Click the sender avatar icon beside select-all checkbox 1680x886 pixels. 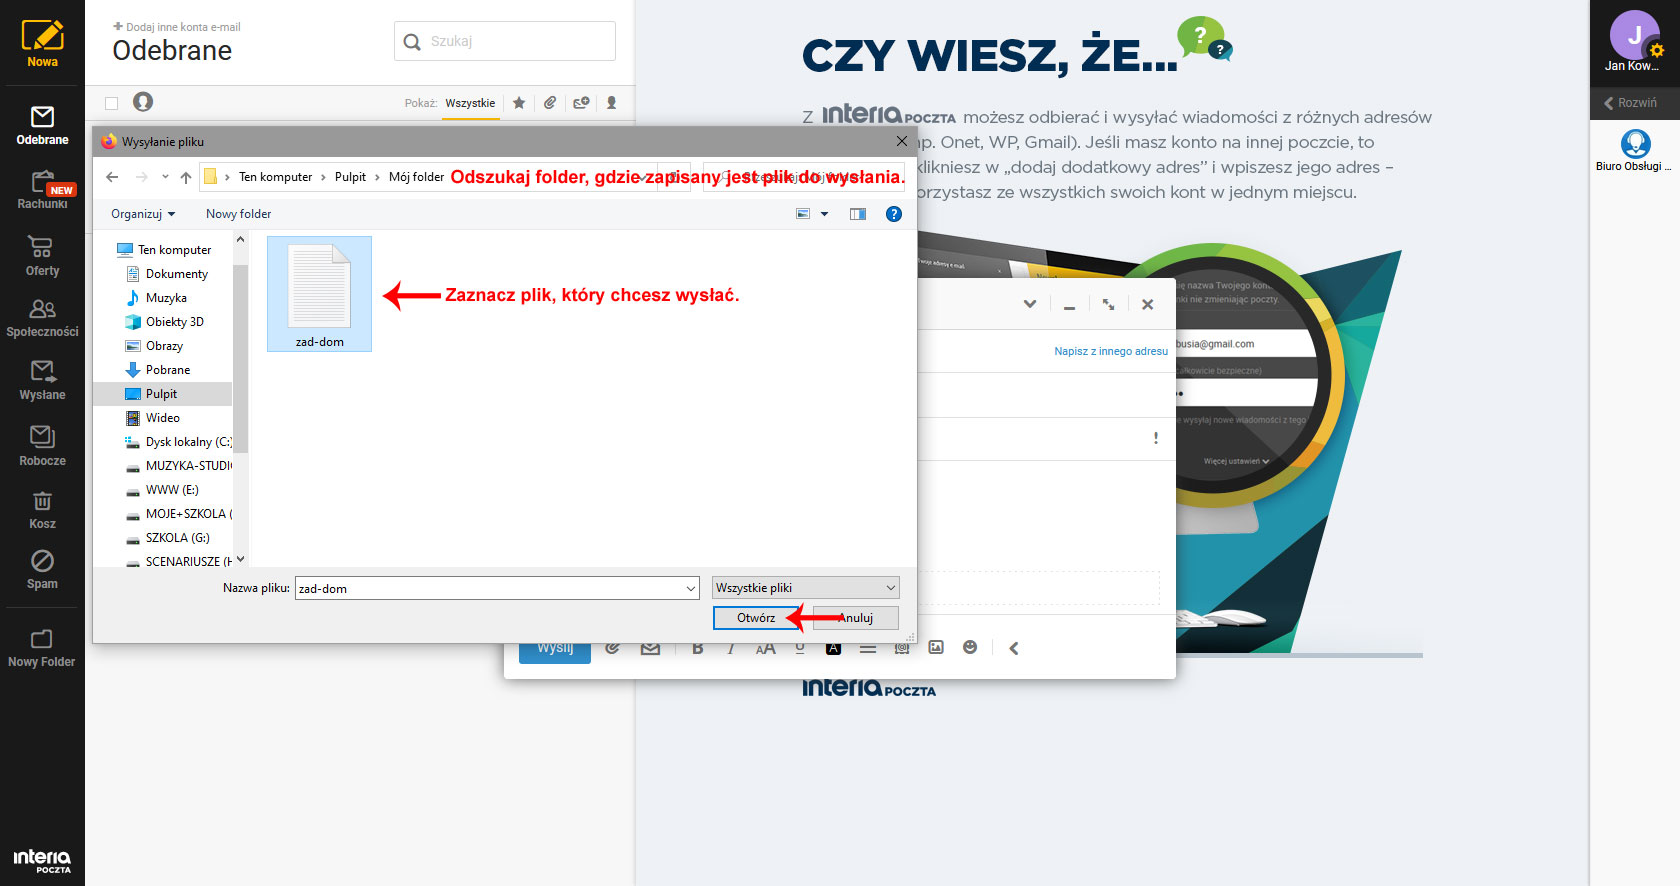(x=143, y=102)
